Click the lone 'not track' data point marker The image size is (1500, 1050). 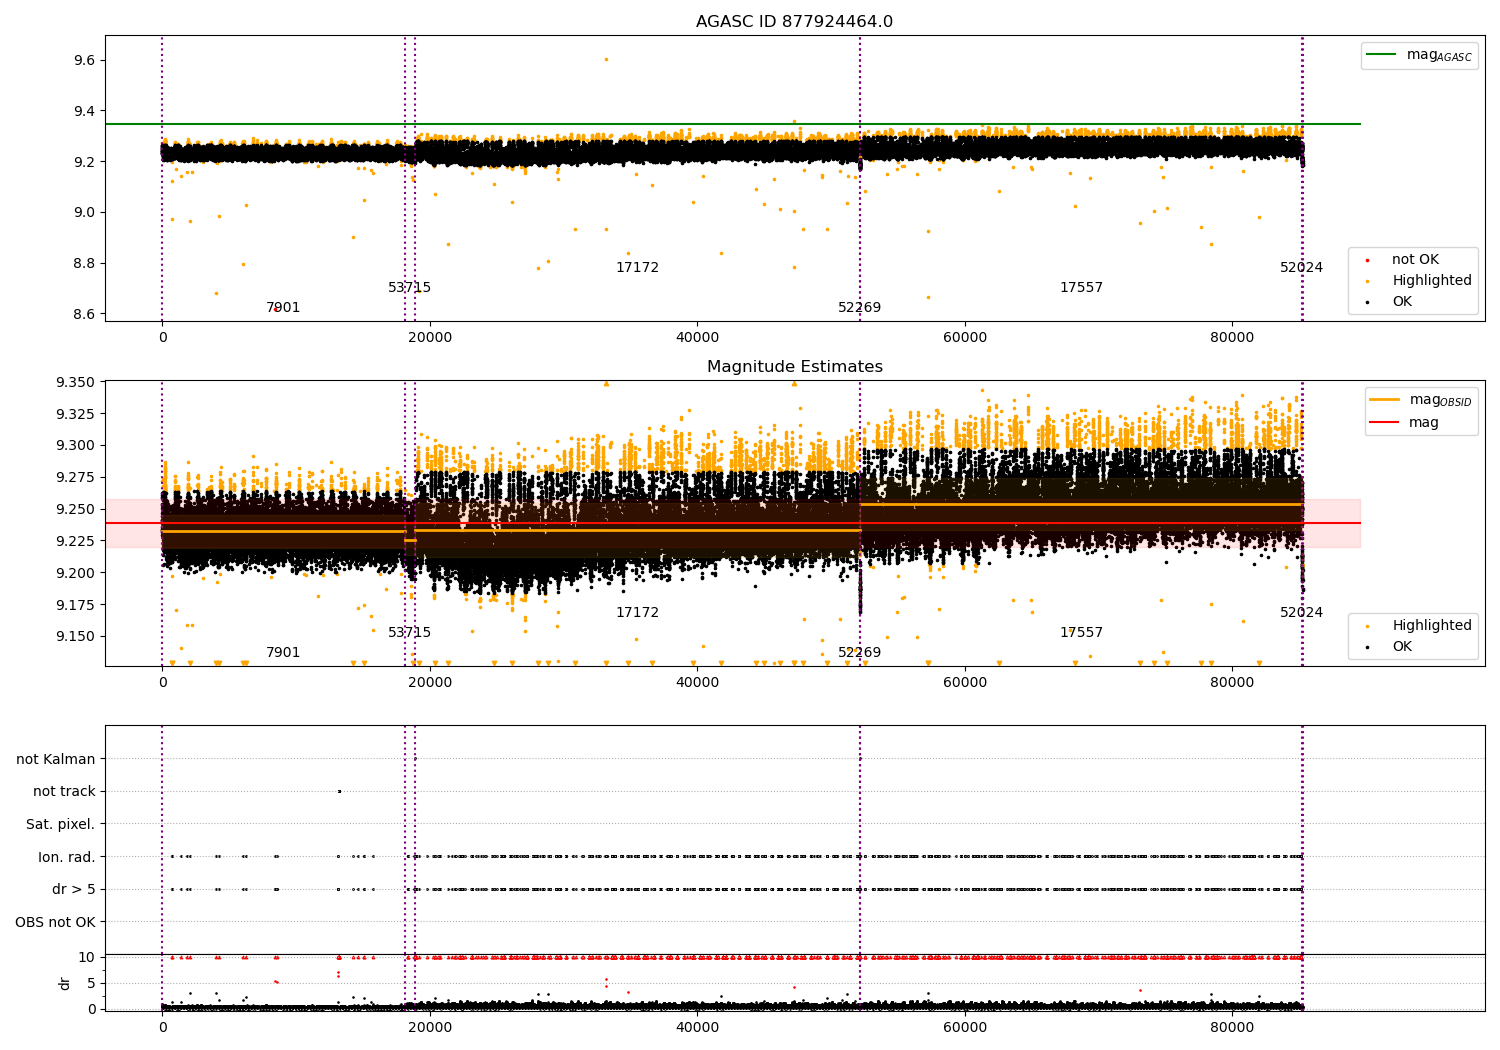click(x=339, y=791)
